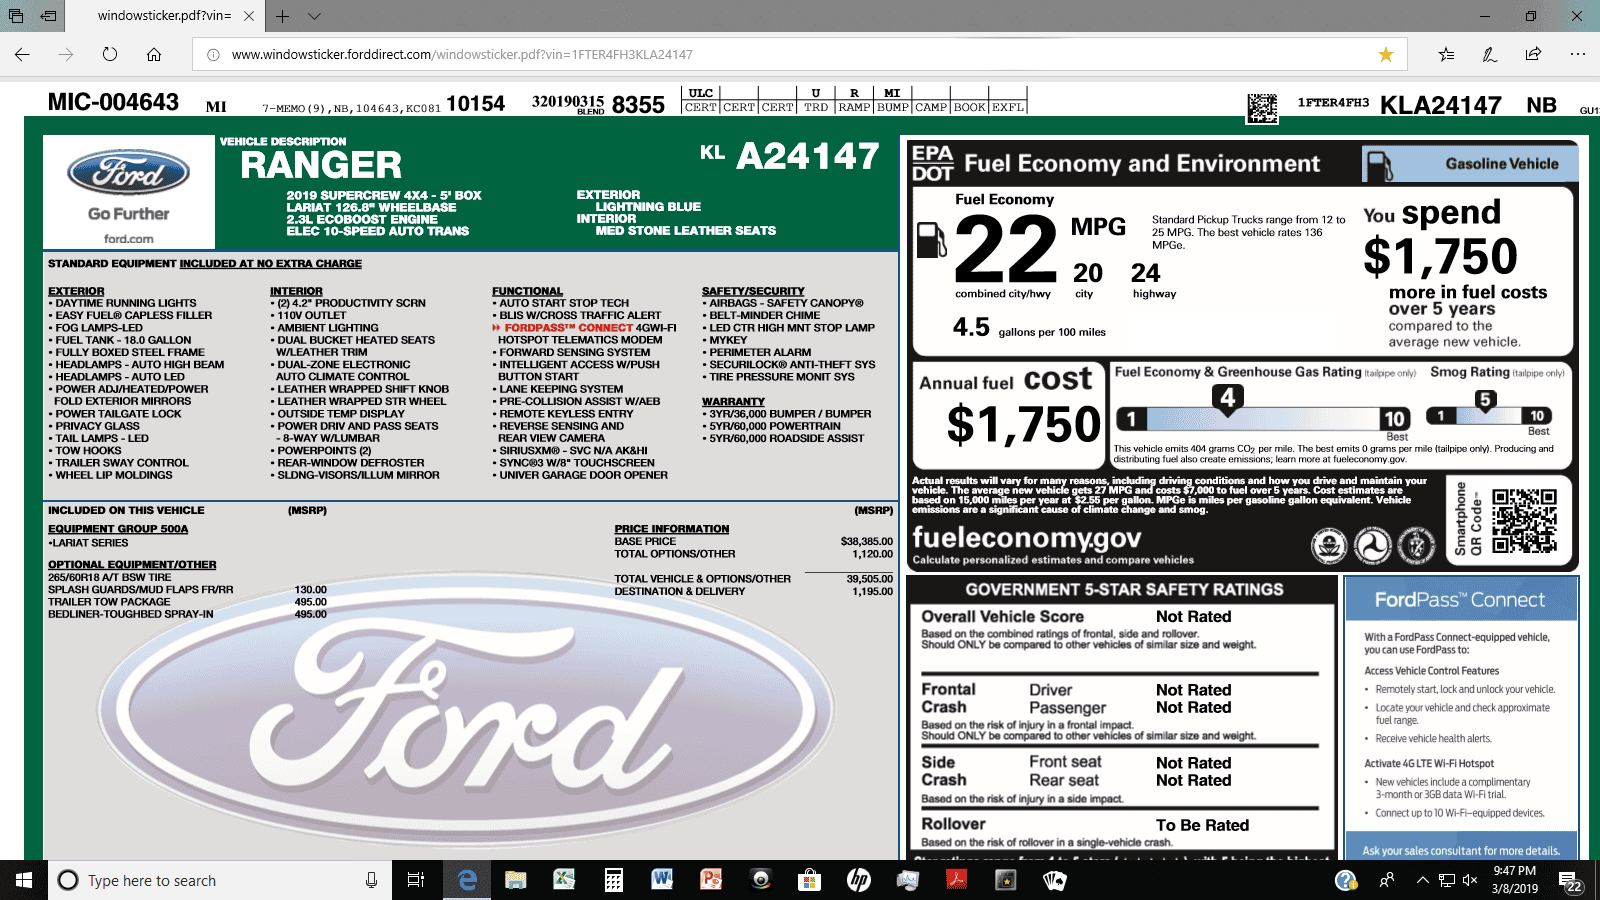Image resolution: width=1600 pixels, height=900 pixels.
Task: Click the BASE PRICE label
Action: coord(645,541)
